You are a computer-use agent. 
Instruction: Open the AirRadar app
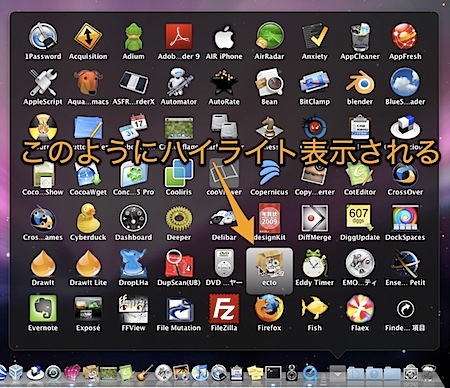269,36
